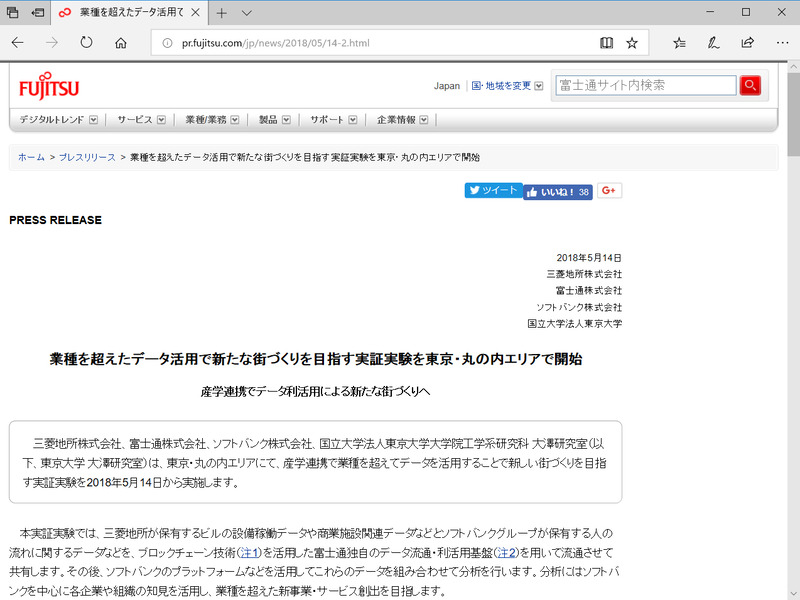Expand the サポート menu
The image size is (800, 600).
[x=334, y=120]
